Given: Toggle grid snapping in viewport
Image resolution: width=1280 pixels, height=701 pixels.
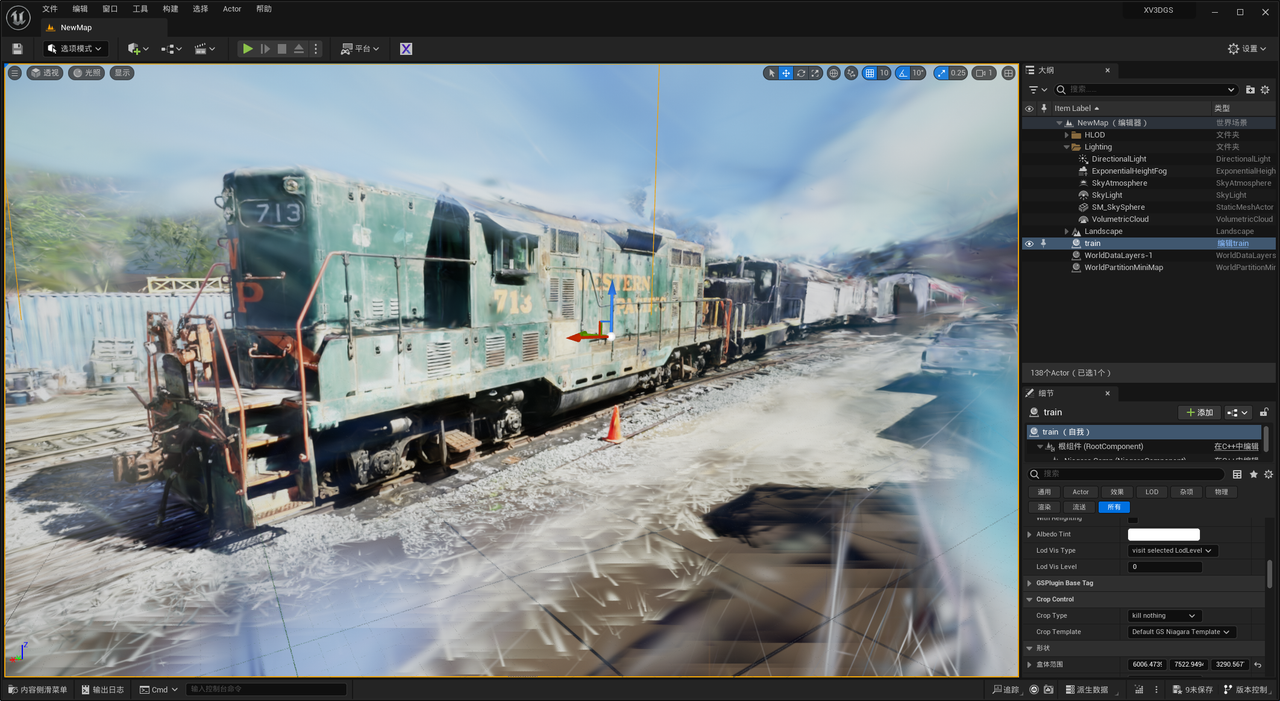Looking at the screenshot, I should 870,73.
